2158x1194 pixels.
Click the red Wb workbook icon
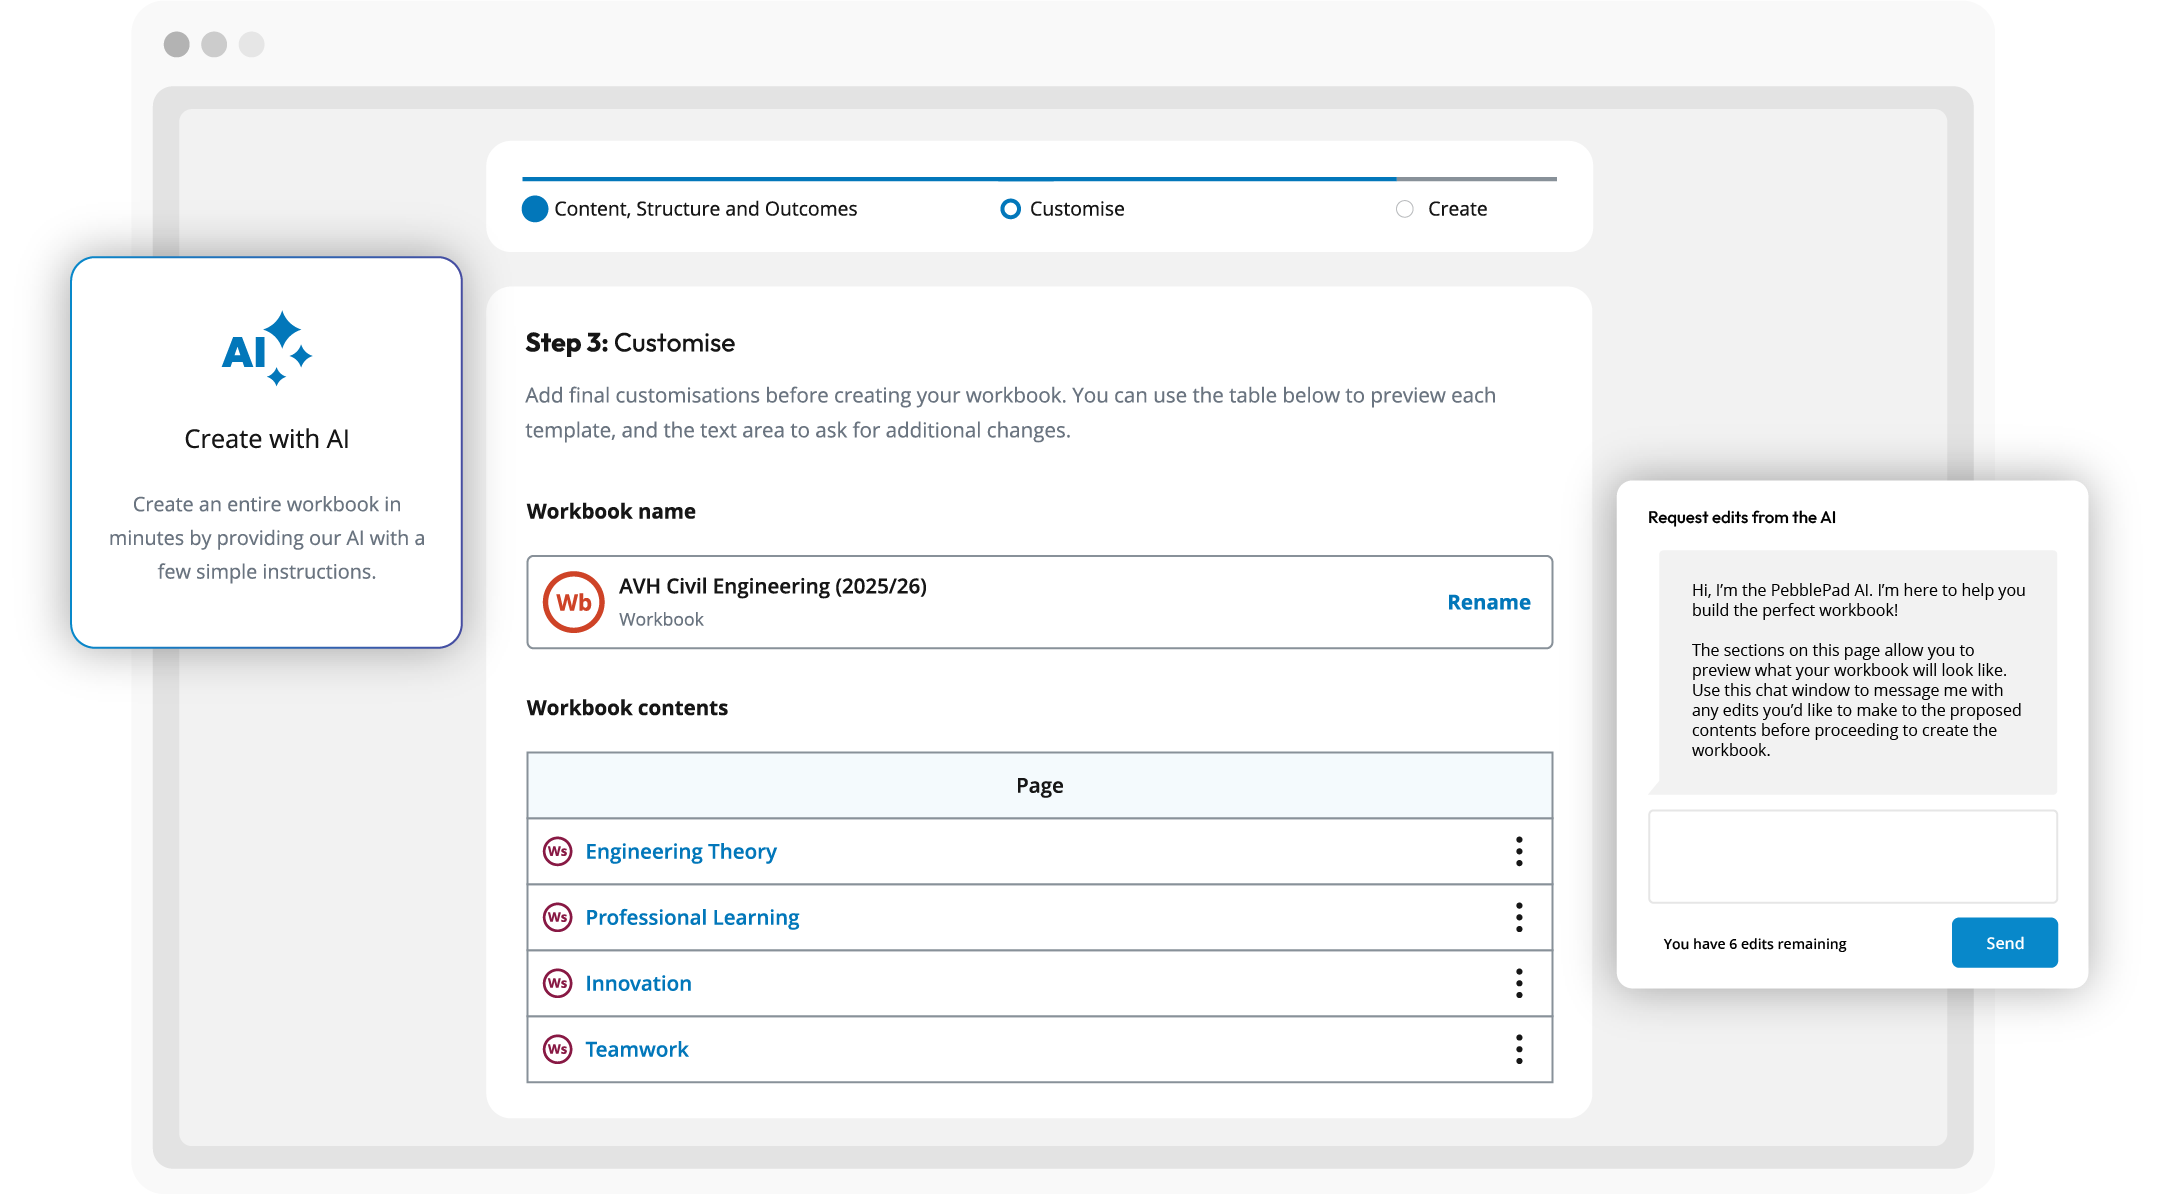(573, 602)
